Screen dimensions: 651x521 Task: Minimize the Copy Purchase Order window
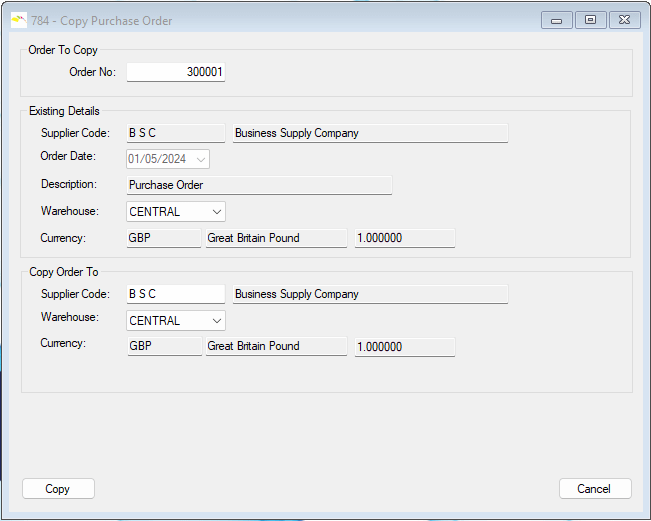(x=556, y=20)
